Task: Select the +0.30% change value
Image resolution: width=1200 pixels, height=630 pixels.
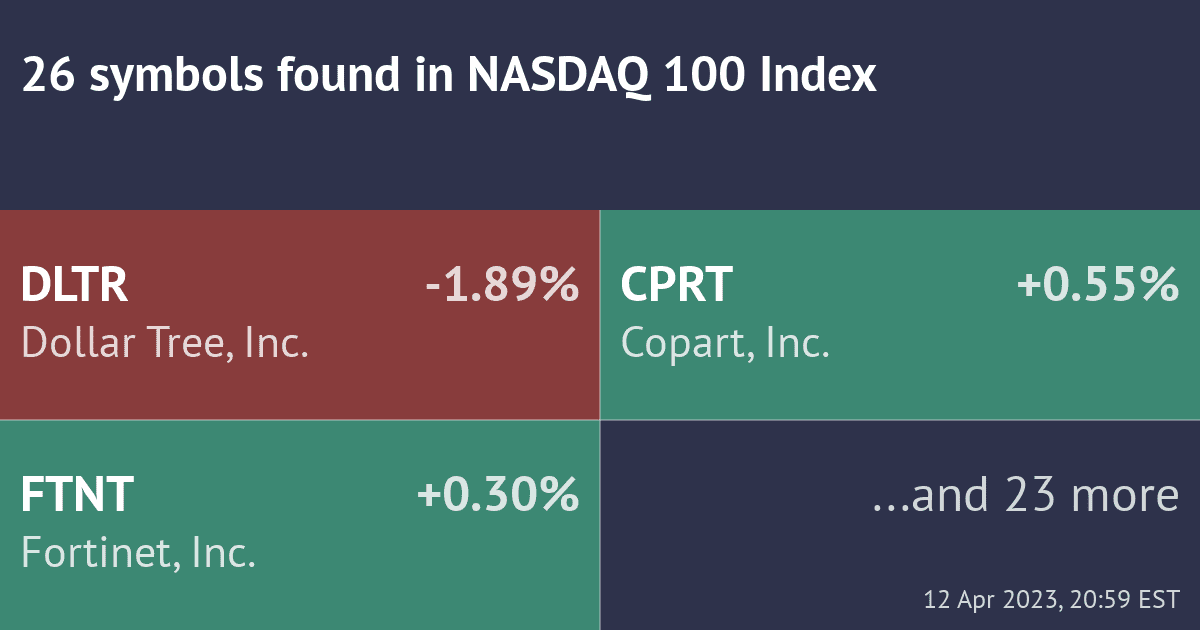Action: (x=498, y=495)
